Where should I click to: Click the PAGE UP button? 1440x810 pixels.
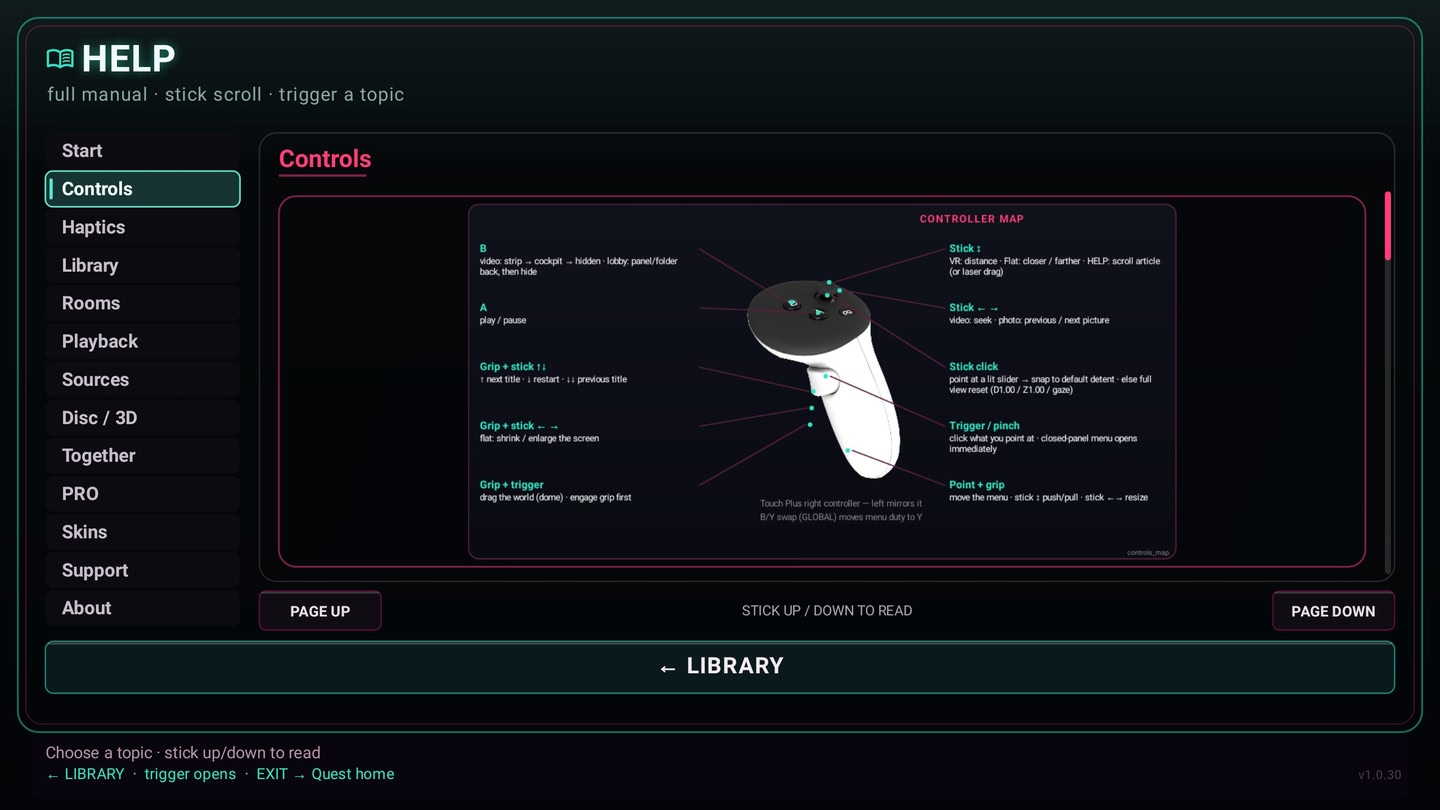[x=320, y=611]
